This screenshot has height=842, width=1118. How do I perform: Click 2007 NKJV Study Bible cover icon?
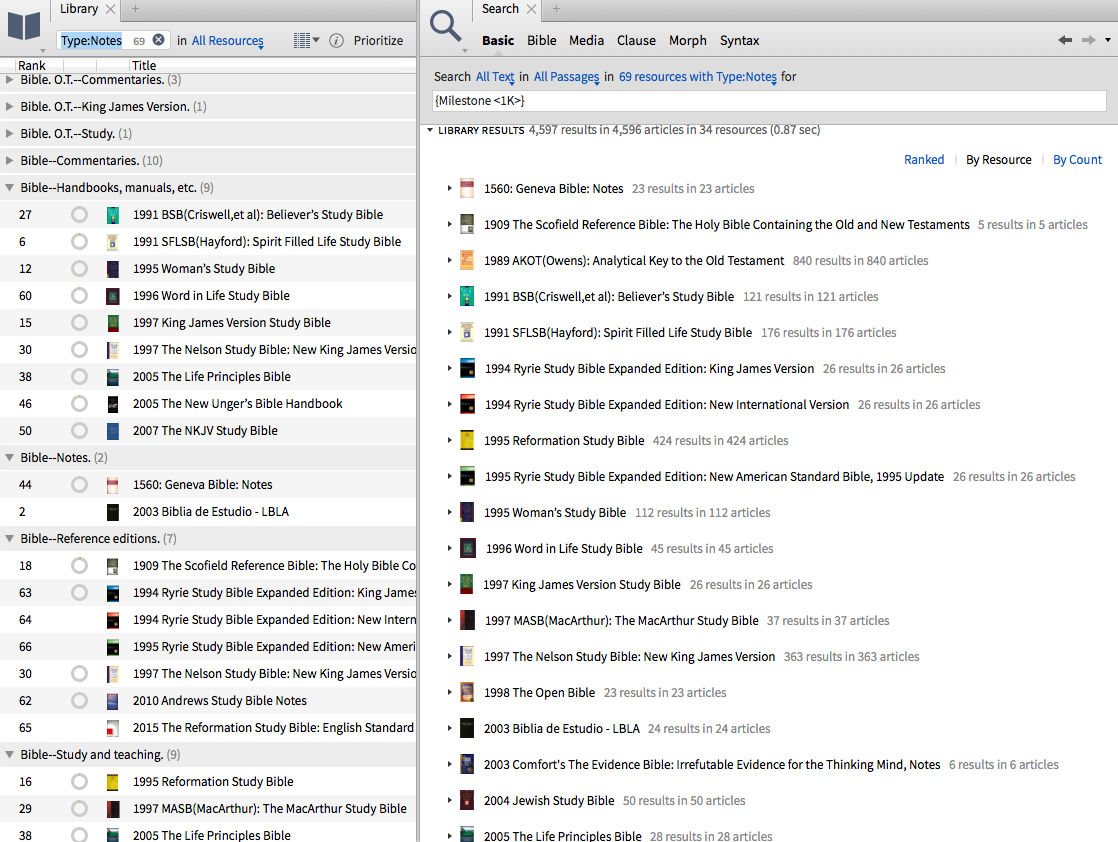pyautogui.click(x=113, y=431)
